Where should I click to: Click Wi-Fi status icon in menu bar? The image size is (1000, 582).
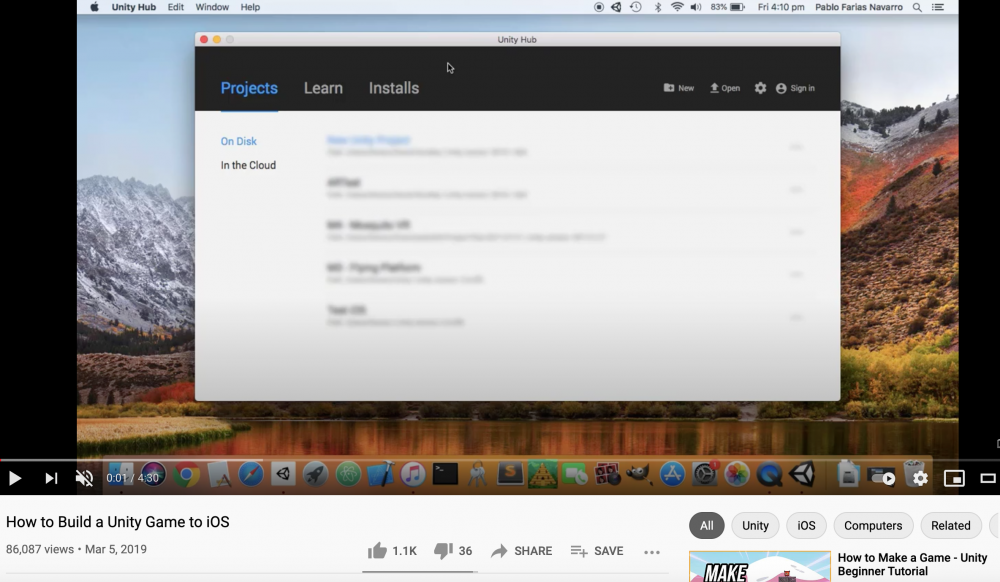click(x=677, y=7)
